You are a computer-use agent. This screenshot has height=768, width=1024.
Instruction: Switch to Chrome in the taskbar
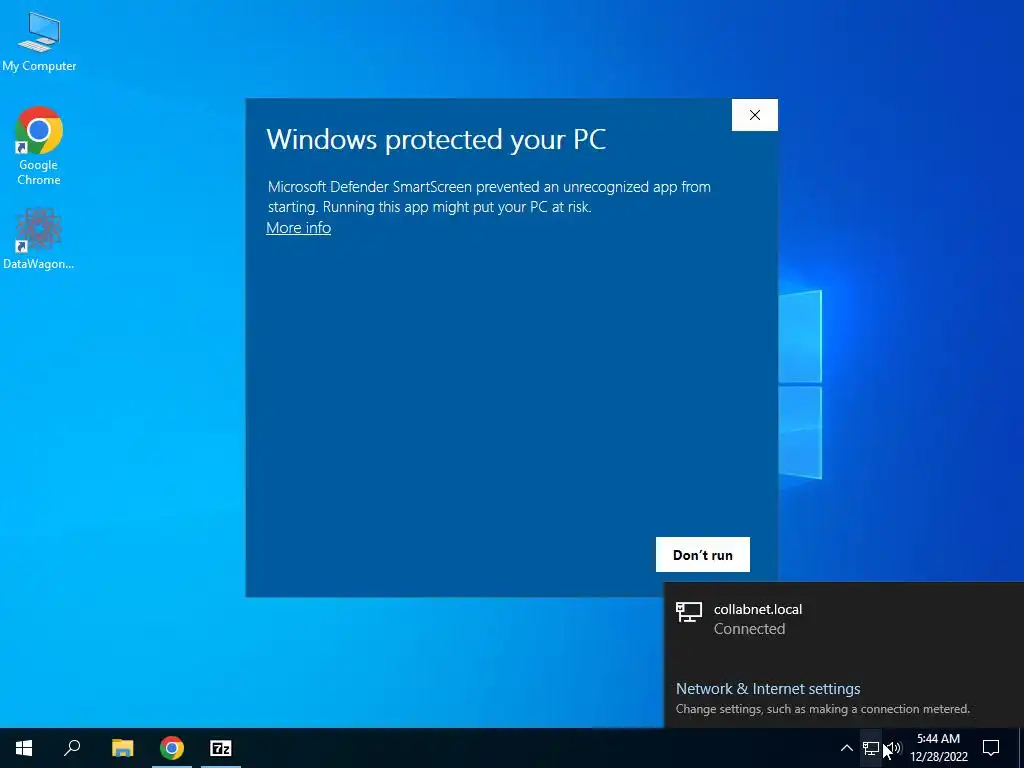tap(172, 748)
